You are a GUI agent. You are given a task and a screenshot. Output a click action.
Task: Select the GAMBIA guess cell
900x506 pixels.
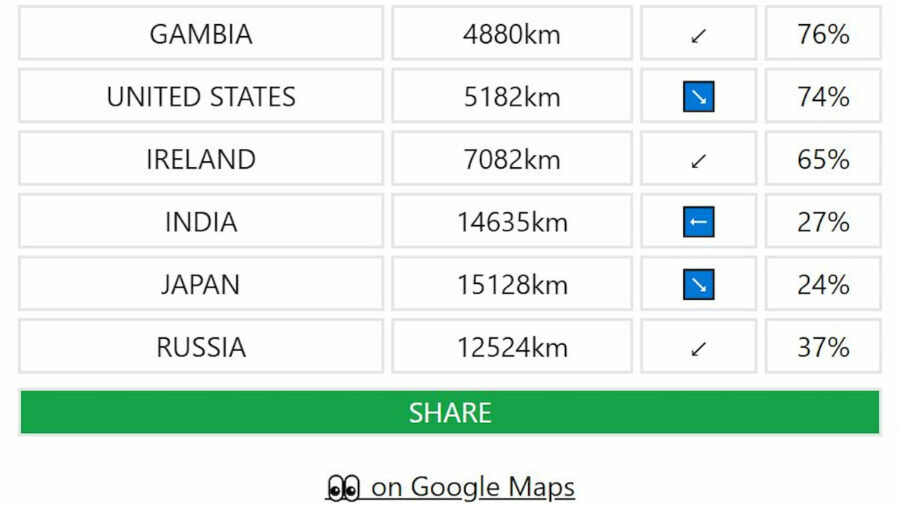tap(201, 34)
